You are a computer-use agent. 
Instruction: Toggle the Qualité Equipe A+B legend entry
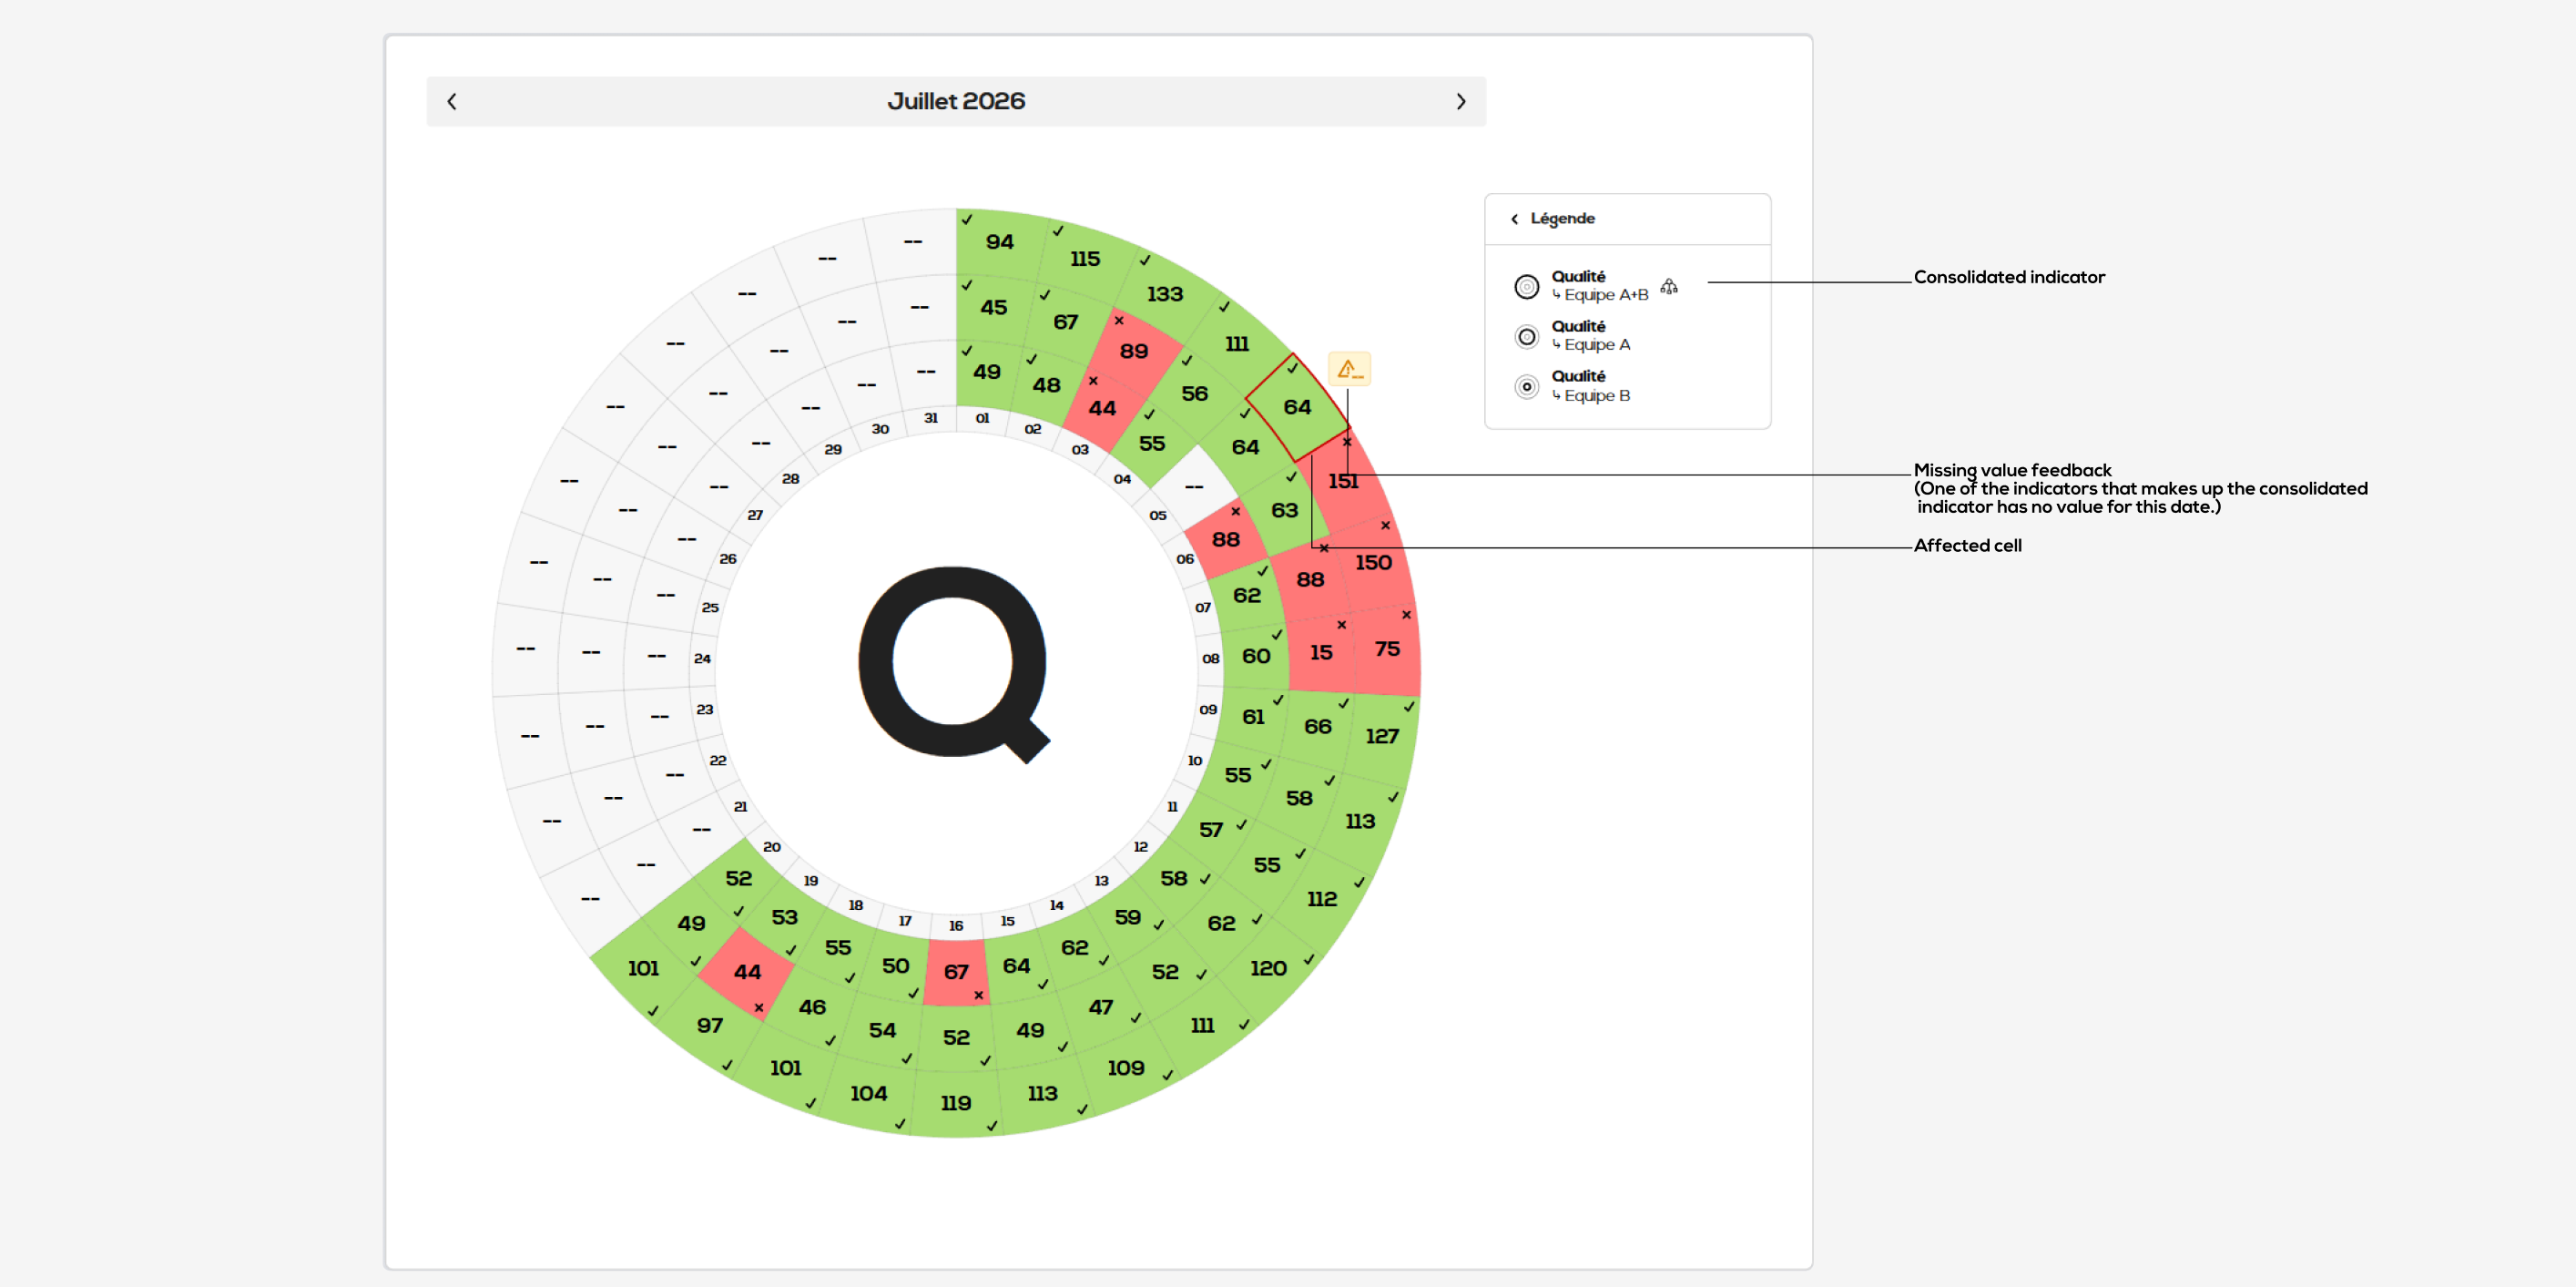1596,286
